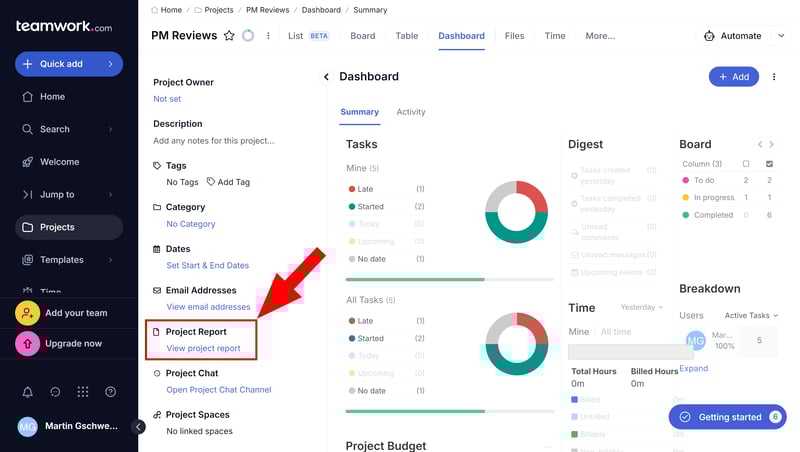Open the chat bubble icon in the sidebar
This screenshot has width=800, height=452.
[55, 392]
